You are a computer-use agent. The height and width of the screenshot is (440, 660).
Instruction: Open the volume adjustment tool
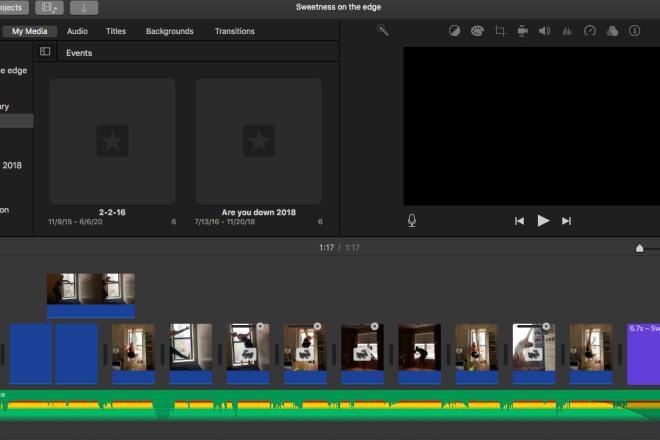pyautogui.click(x=545, y=31)
